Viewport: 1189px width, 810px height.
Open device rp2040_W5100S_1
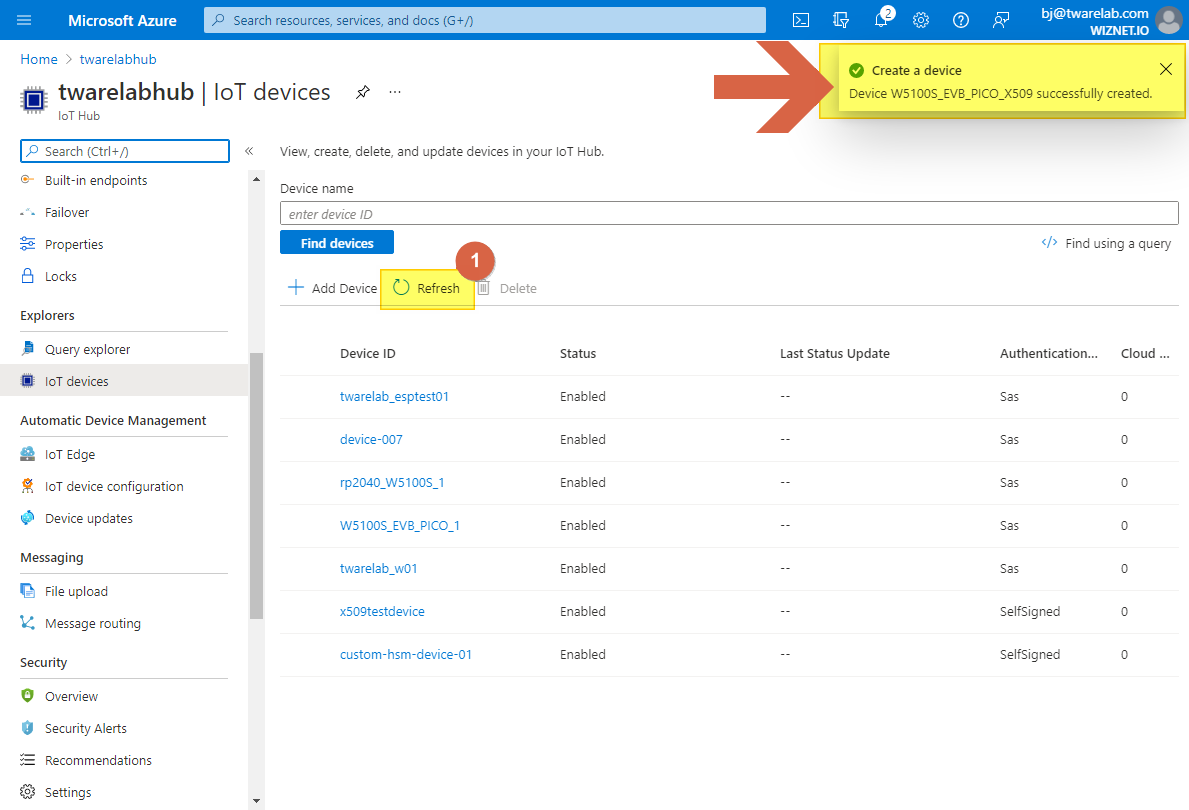pyautogui.click(x=392, y=482)
